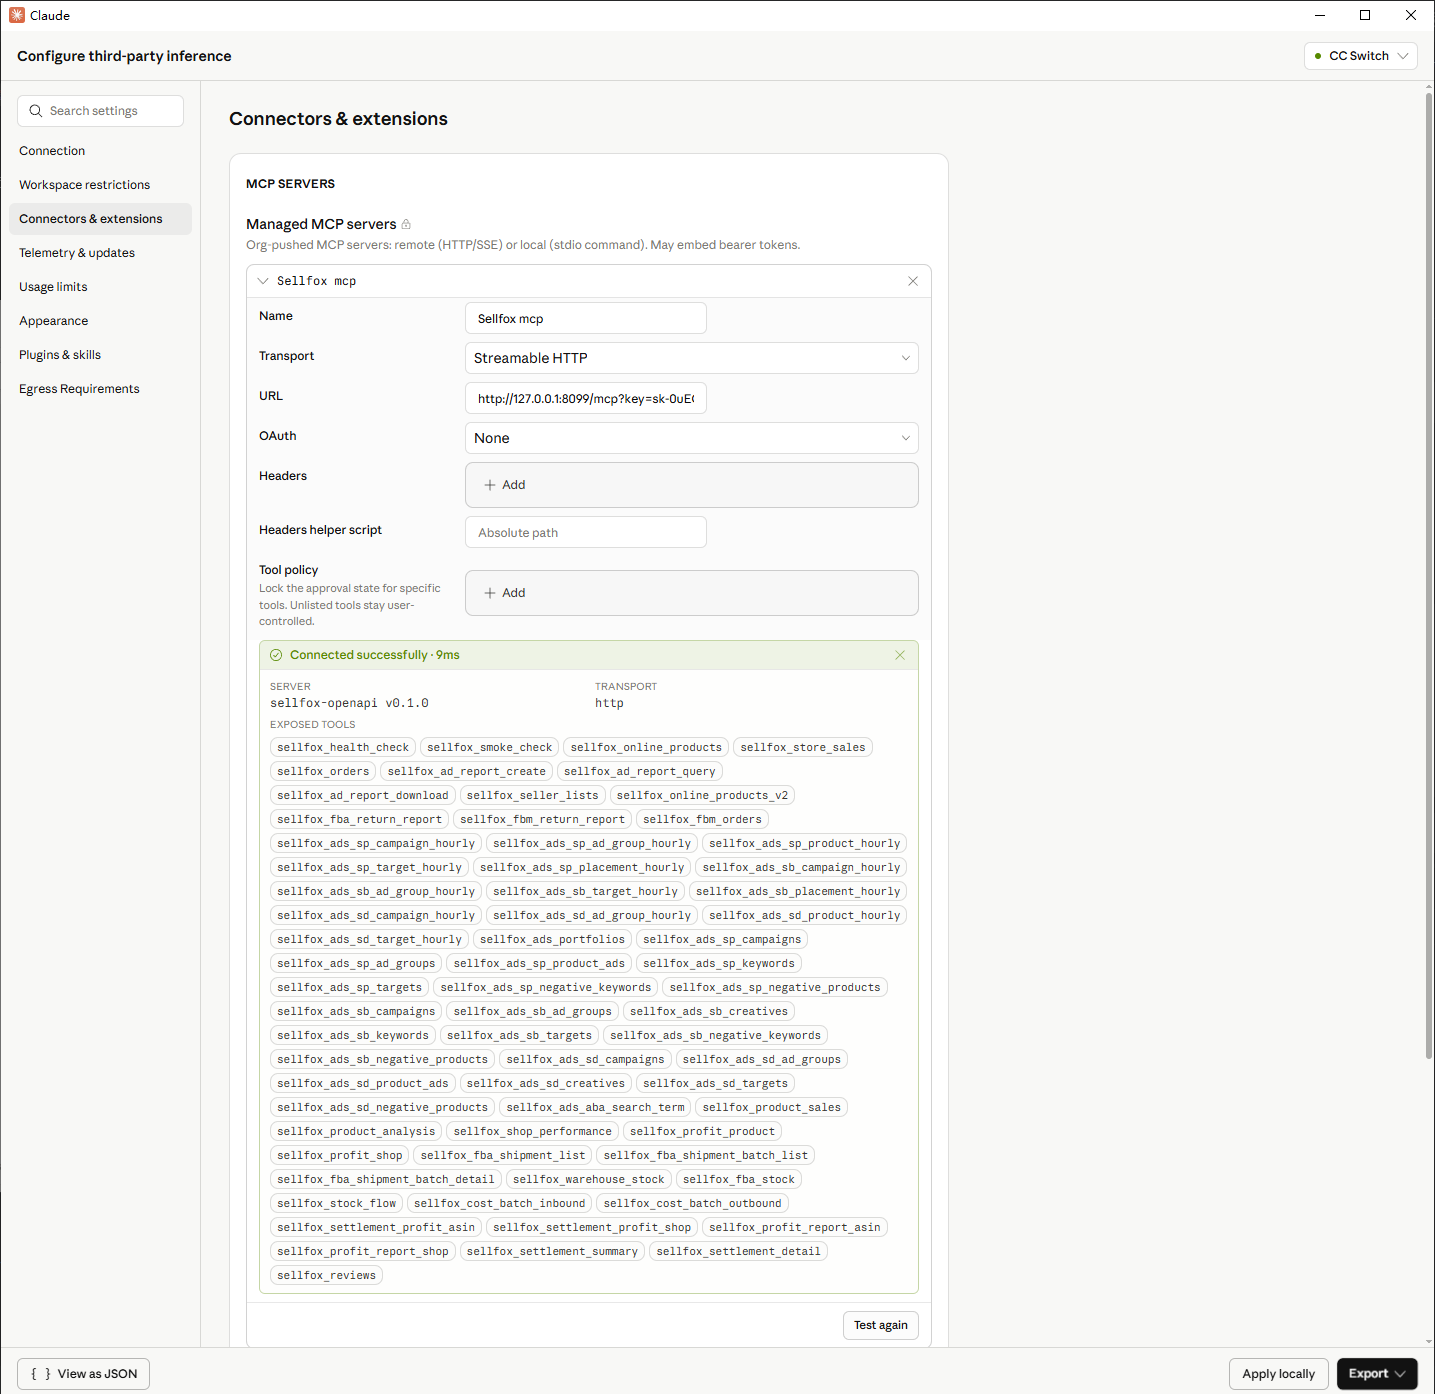Click the sellfox-openapi v0.1.0 server text
This screenshot has width=1435, height=1394.
coord(350,703)
